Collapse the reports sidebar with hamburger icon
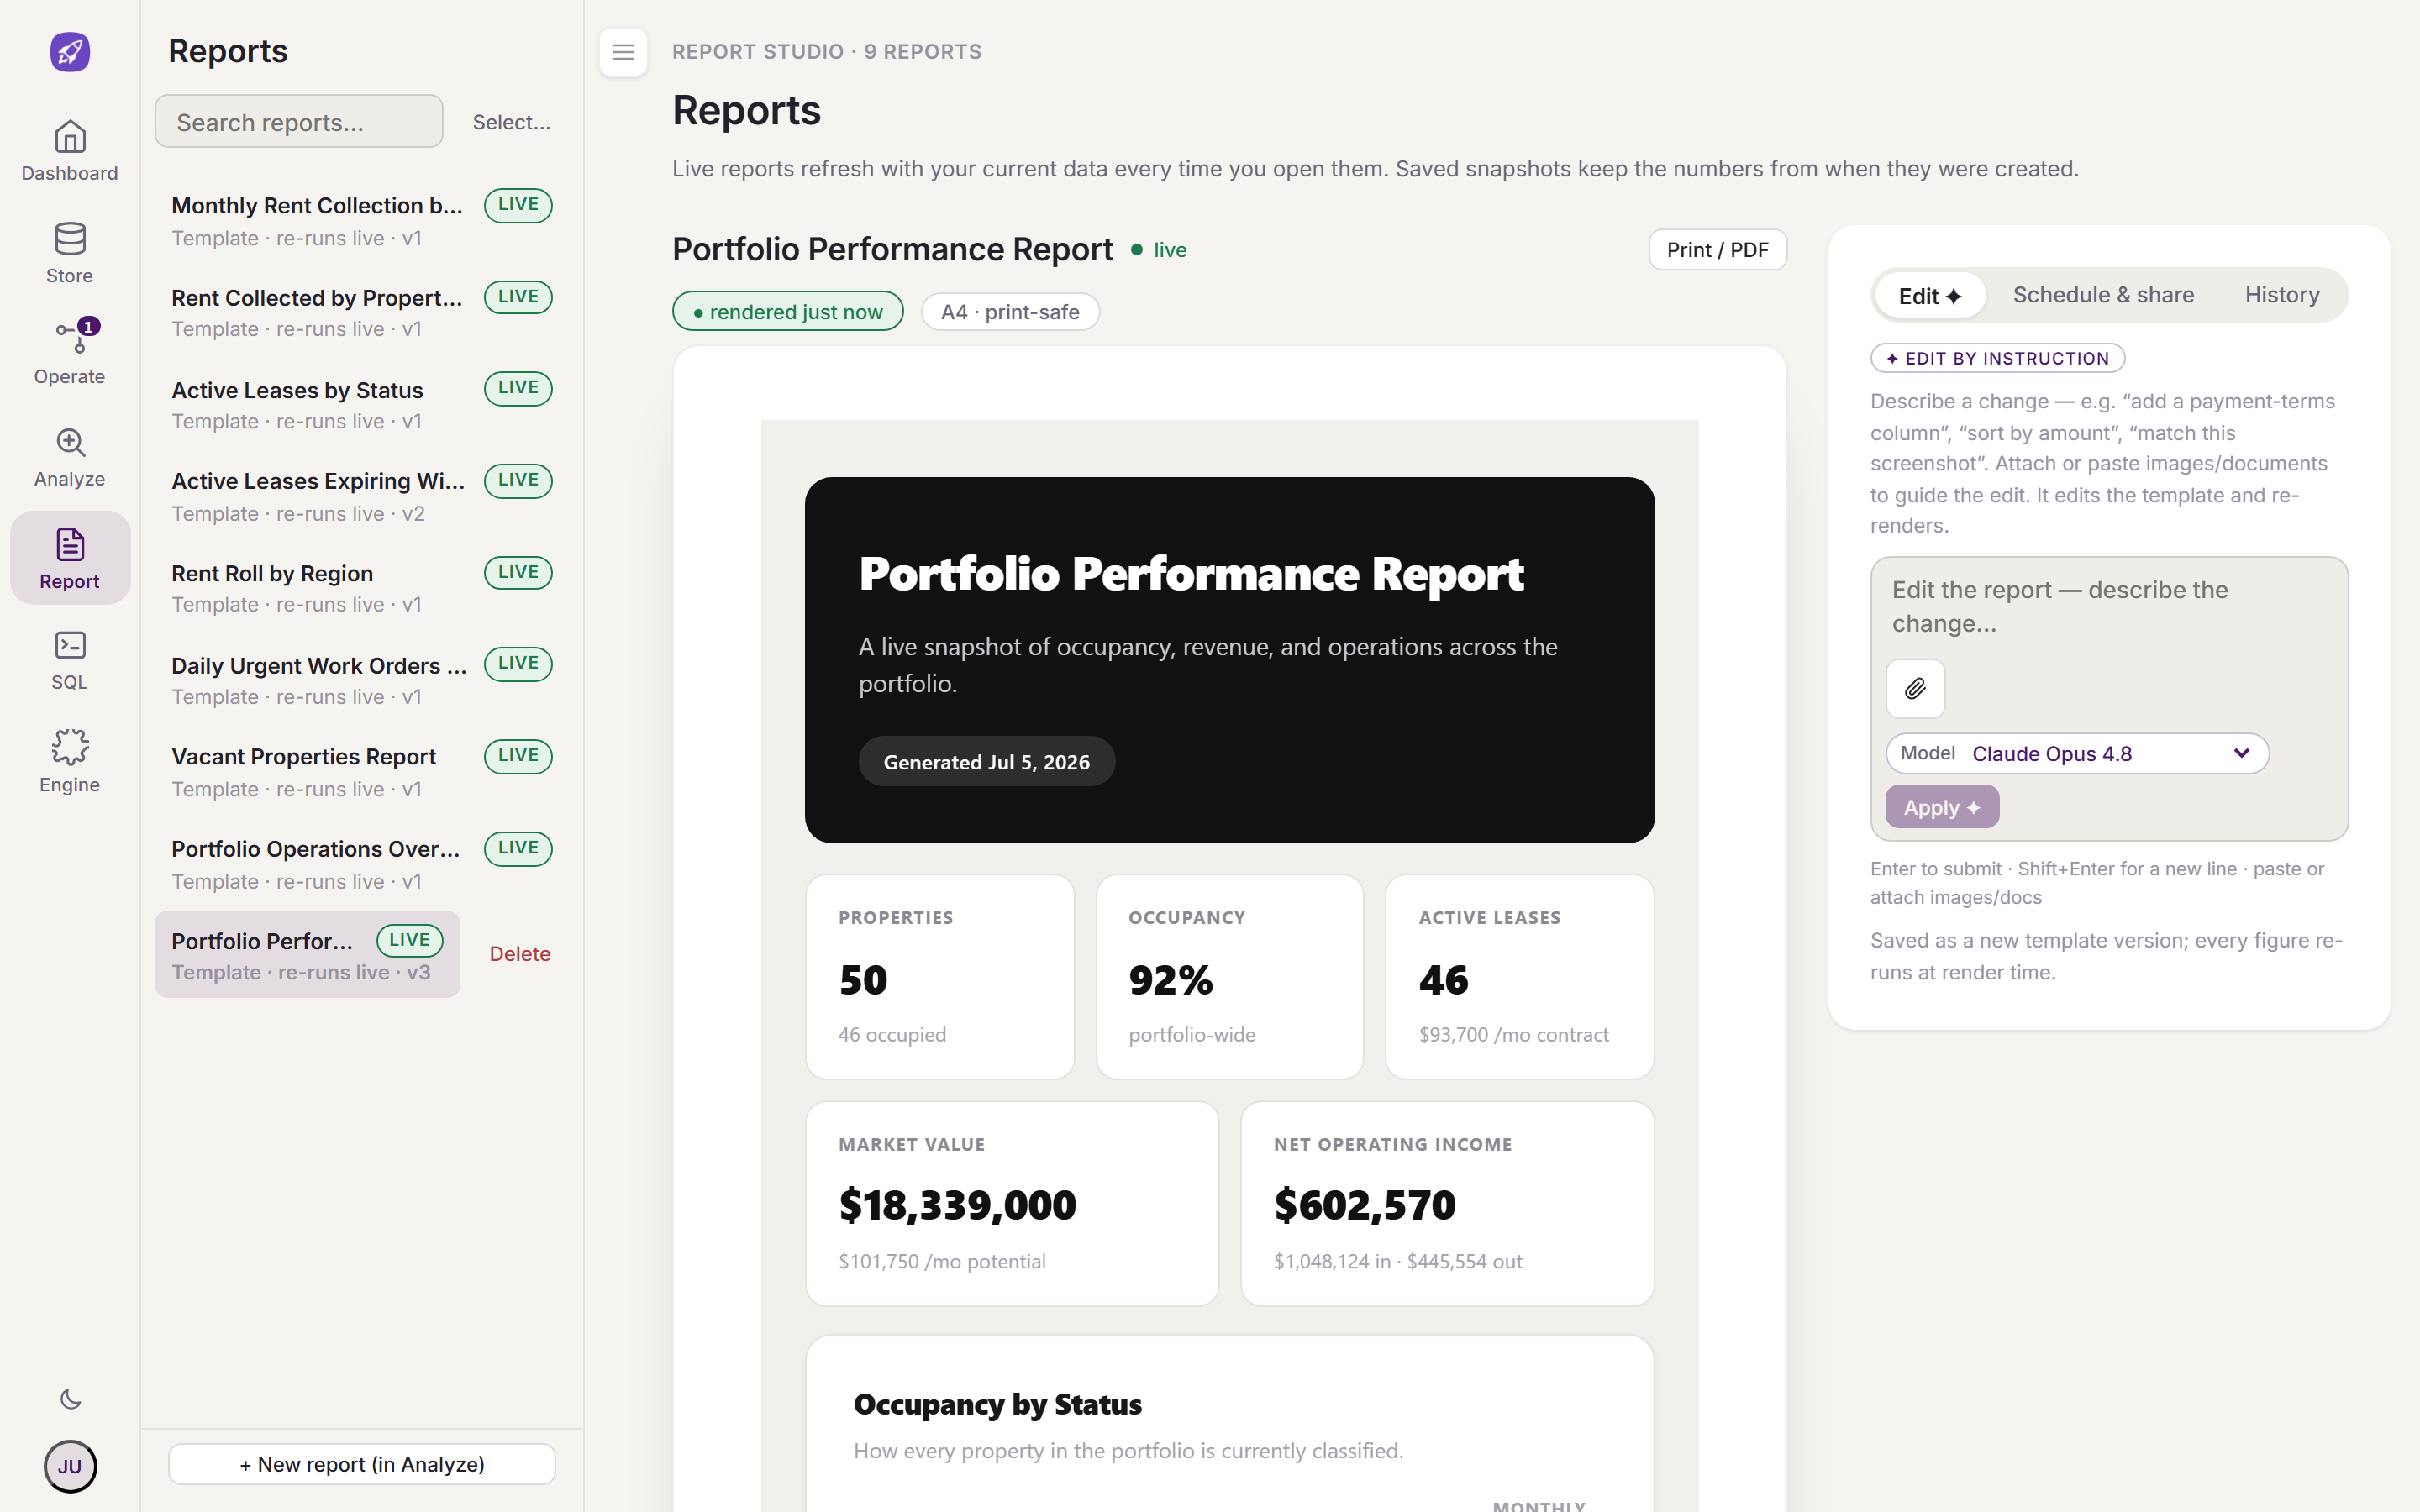 tap(623, 52)
